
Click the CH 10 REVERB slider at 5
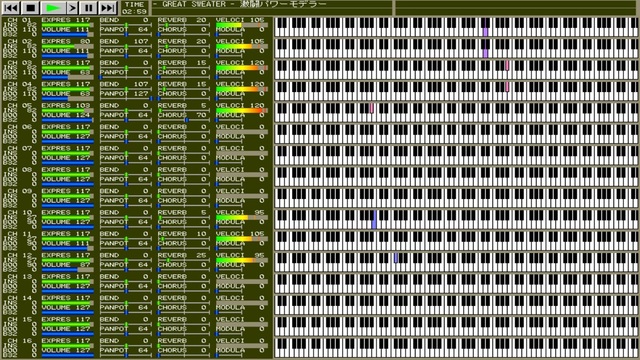pyautogui.click(x=183, y=217)
